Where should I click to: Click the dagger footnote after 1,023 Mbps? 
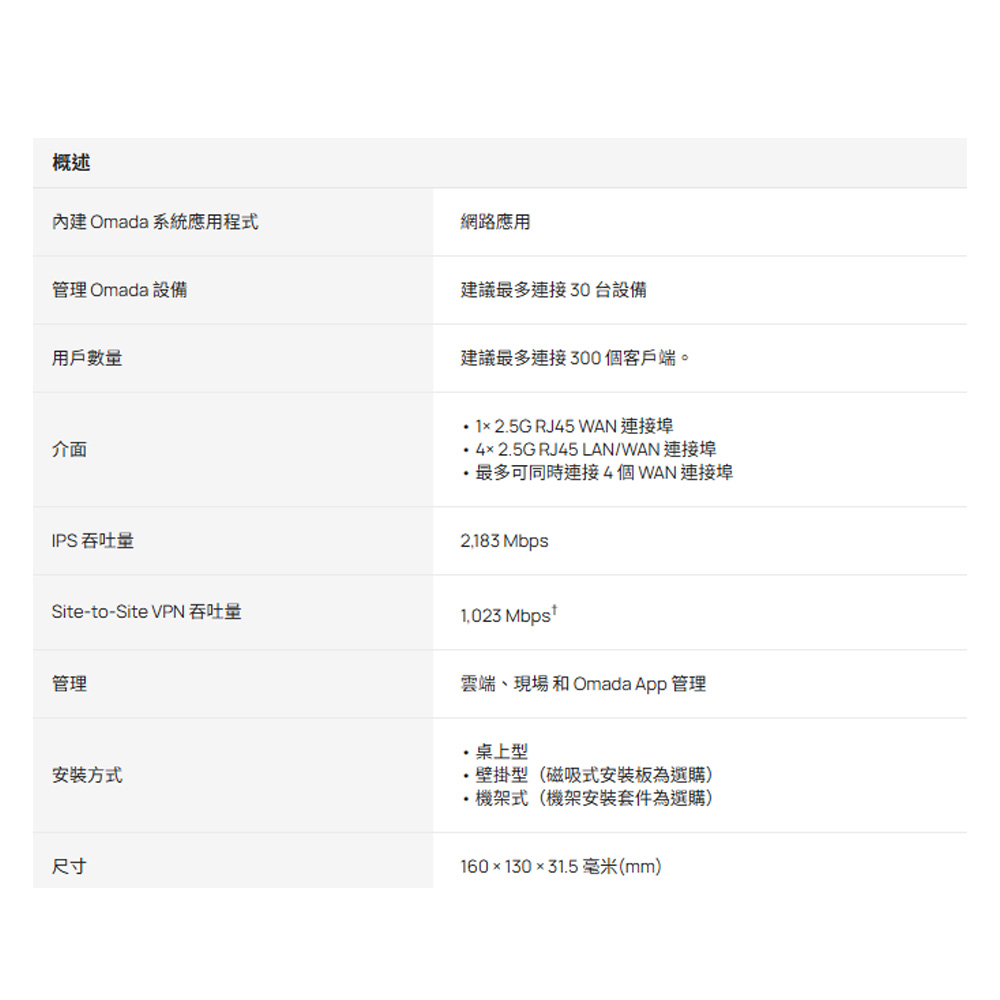554,610
